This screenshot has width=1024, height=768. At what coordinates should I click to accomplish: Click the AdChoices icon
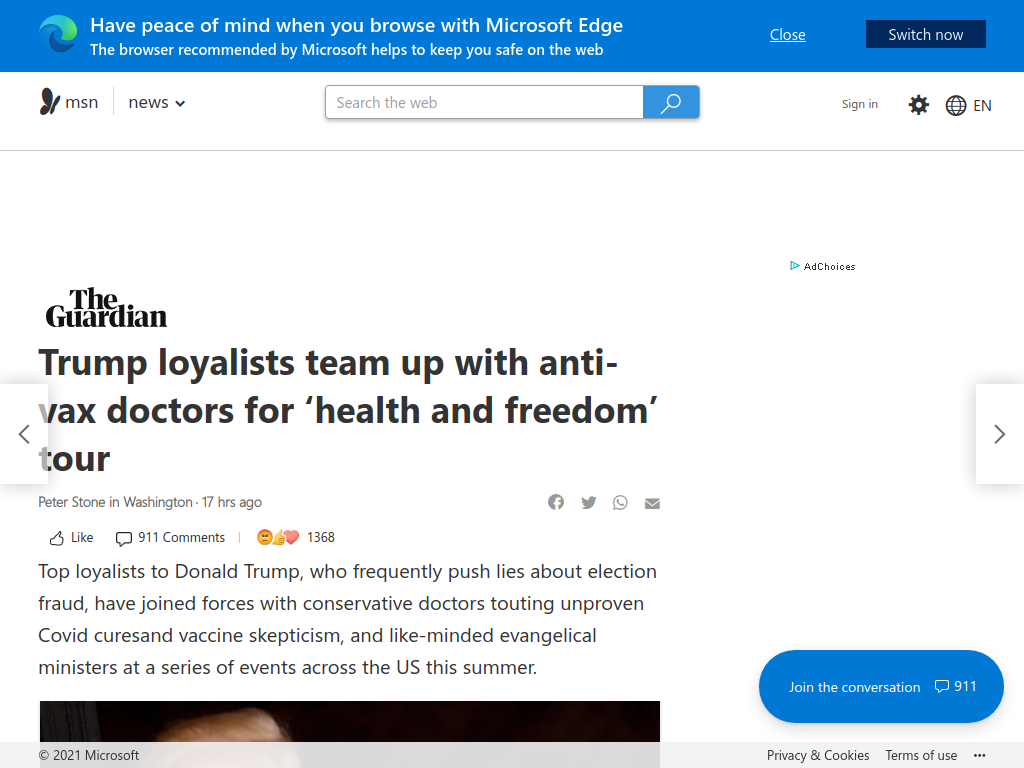[794, 266]
